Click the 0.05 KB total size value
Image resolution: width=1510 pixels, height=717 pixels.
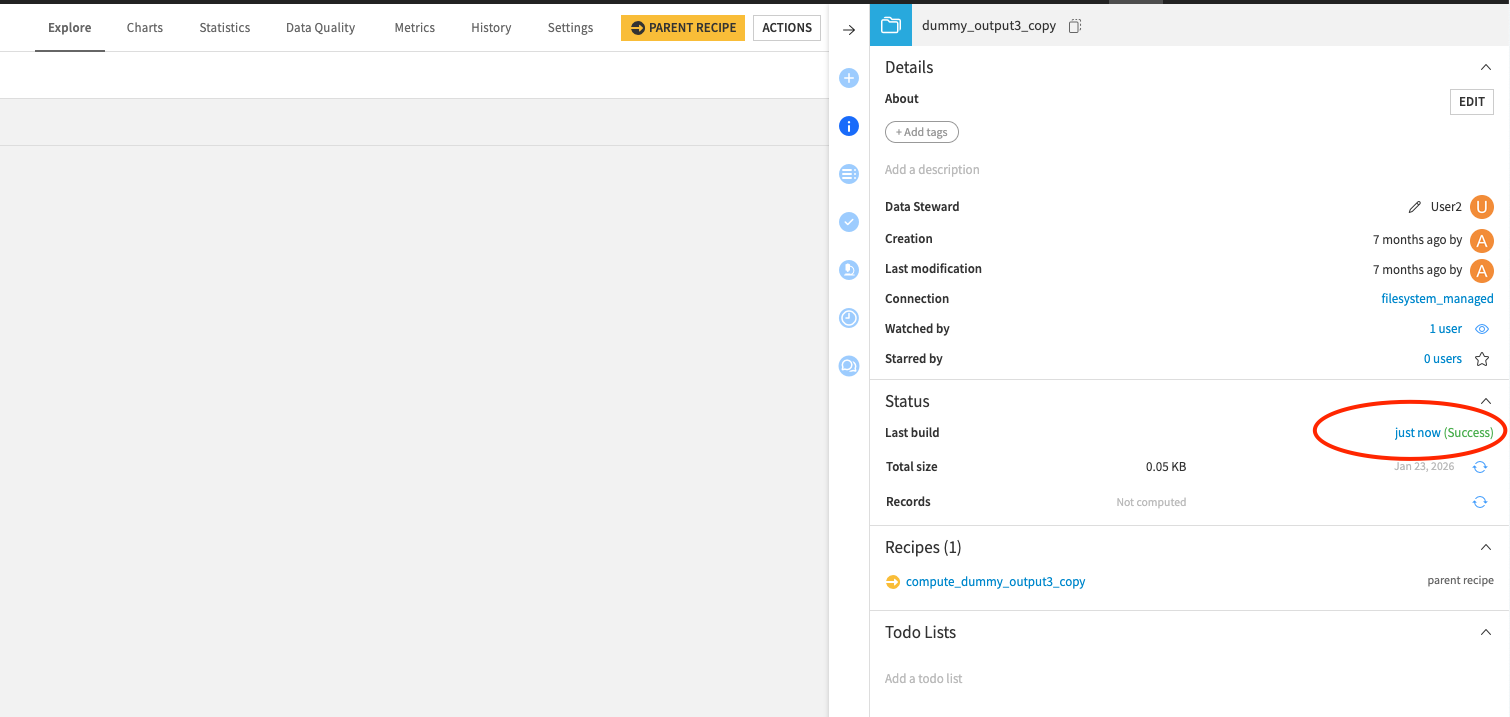click(1166, 467)
